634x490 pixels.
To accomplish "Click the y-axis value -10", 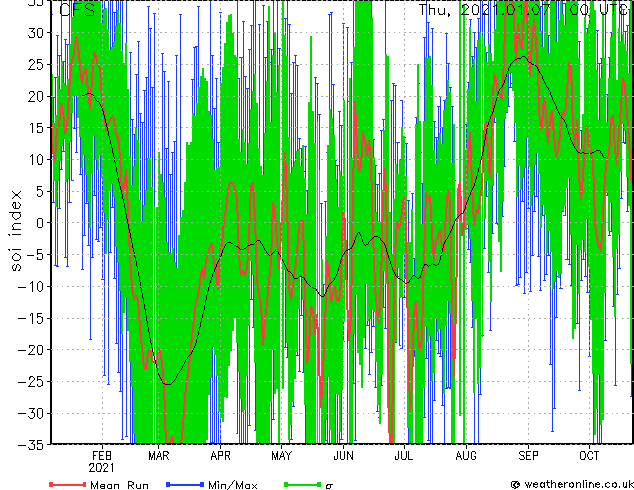I will pyautogui.click(x=31, y=287).
